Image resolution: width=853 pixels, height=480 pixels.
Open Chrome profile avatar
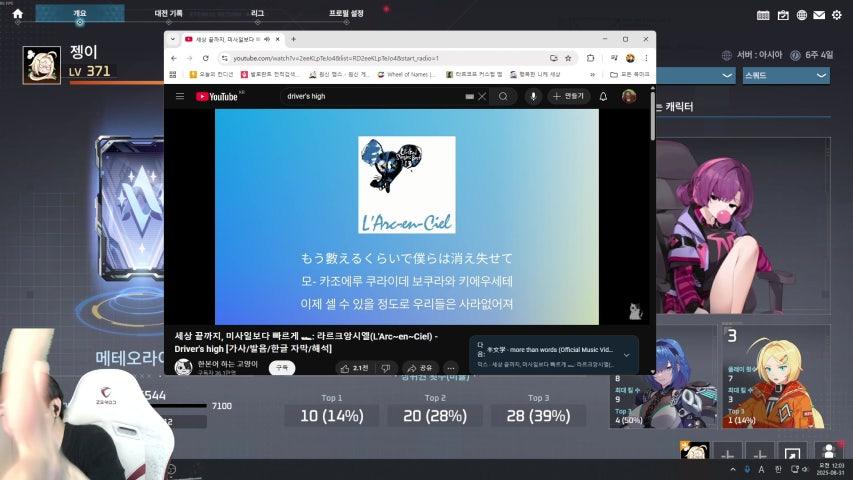pos(630,58)
